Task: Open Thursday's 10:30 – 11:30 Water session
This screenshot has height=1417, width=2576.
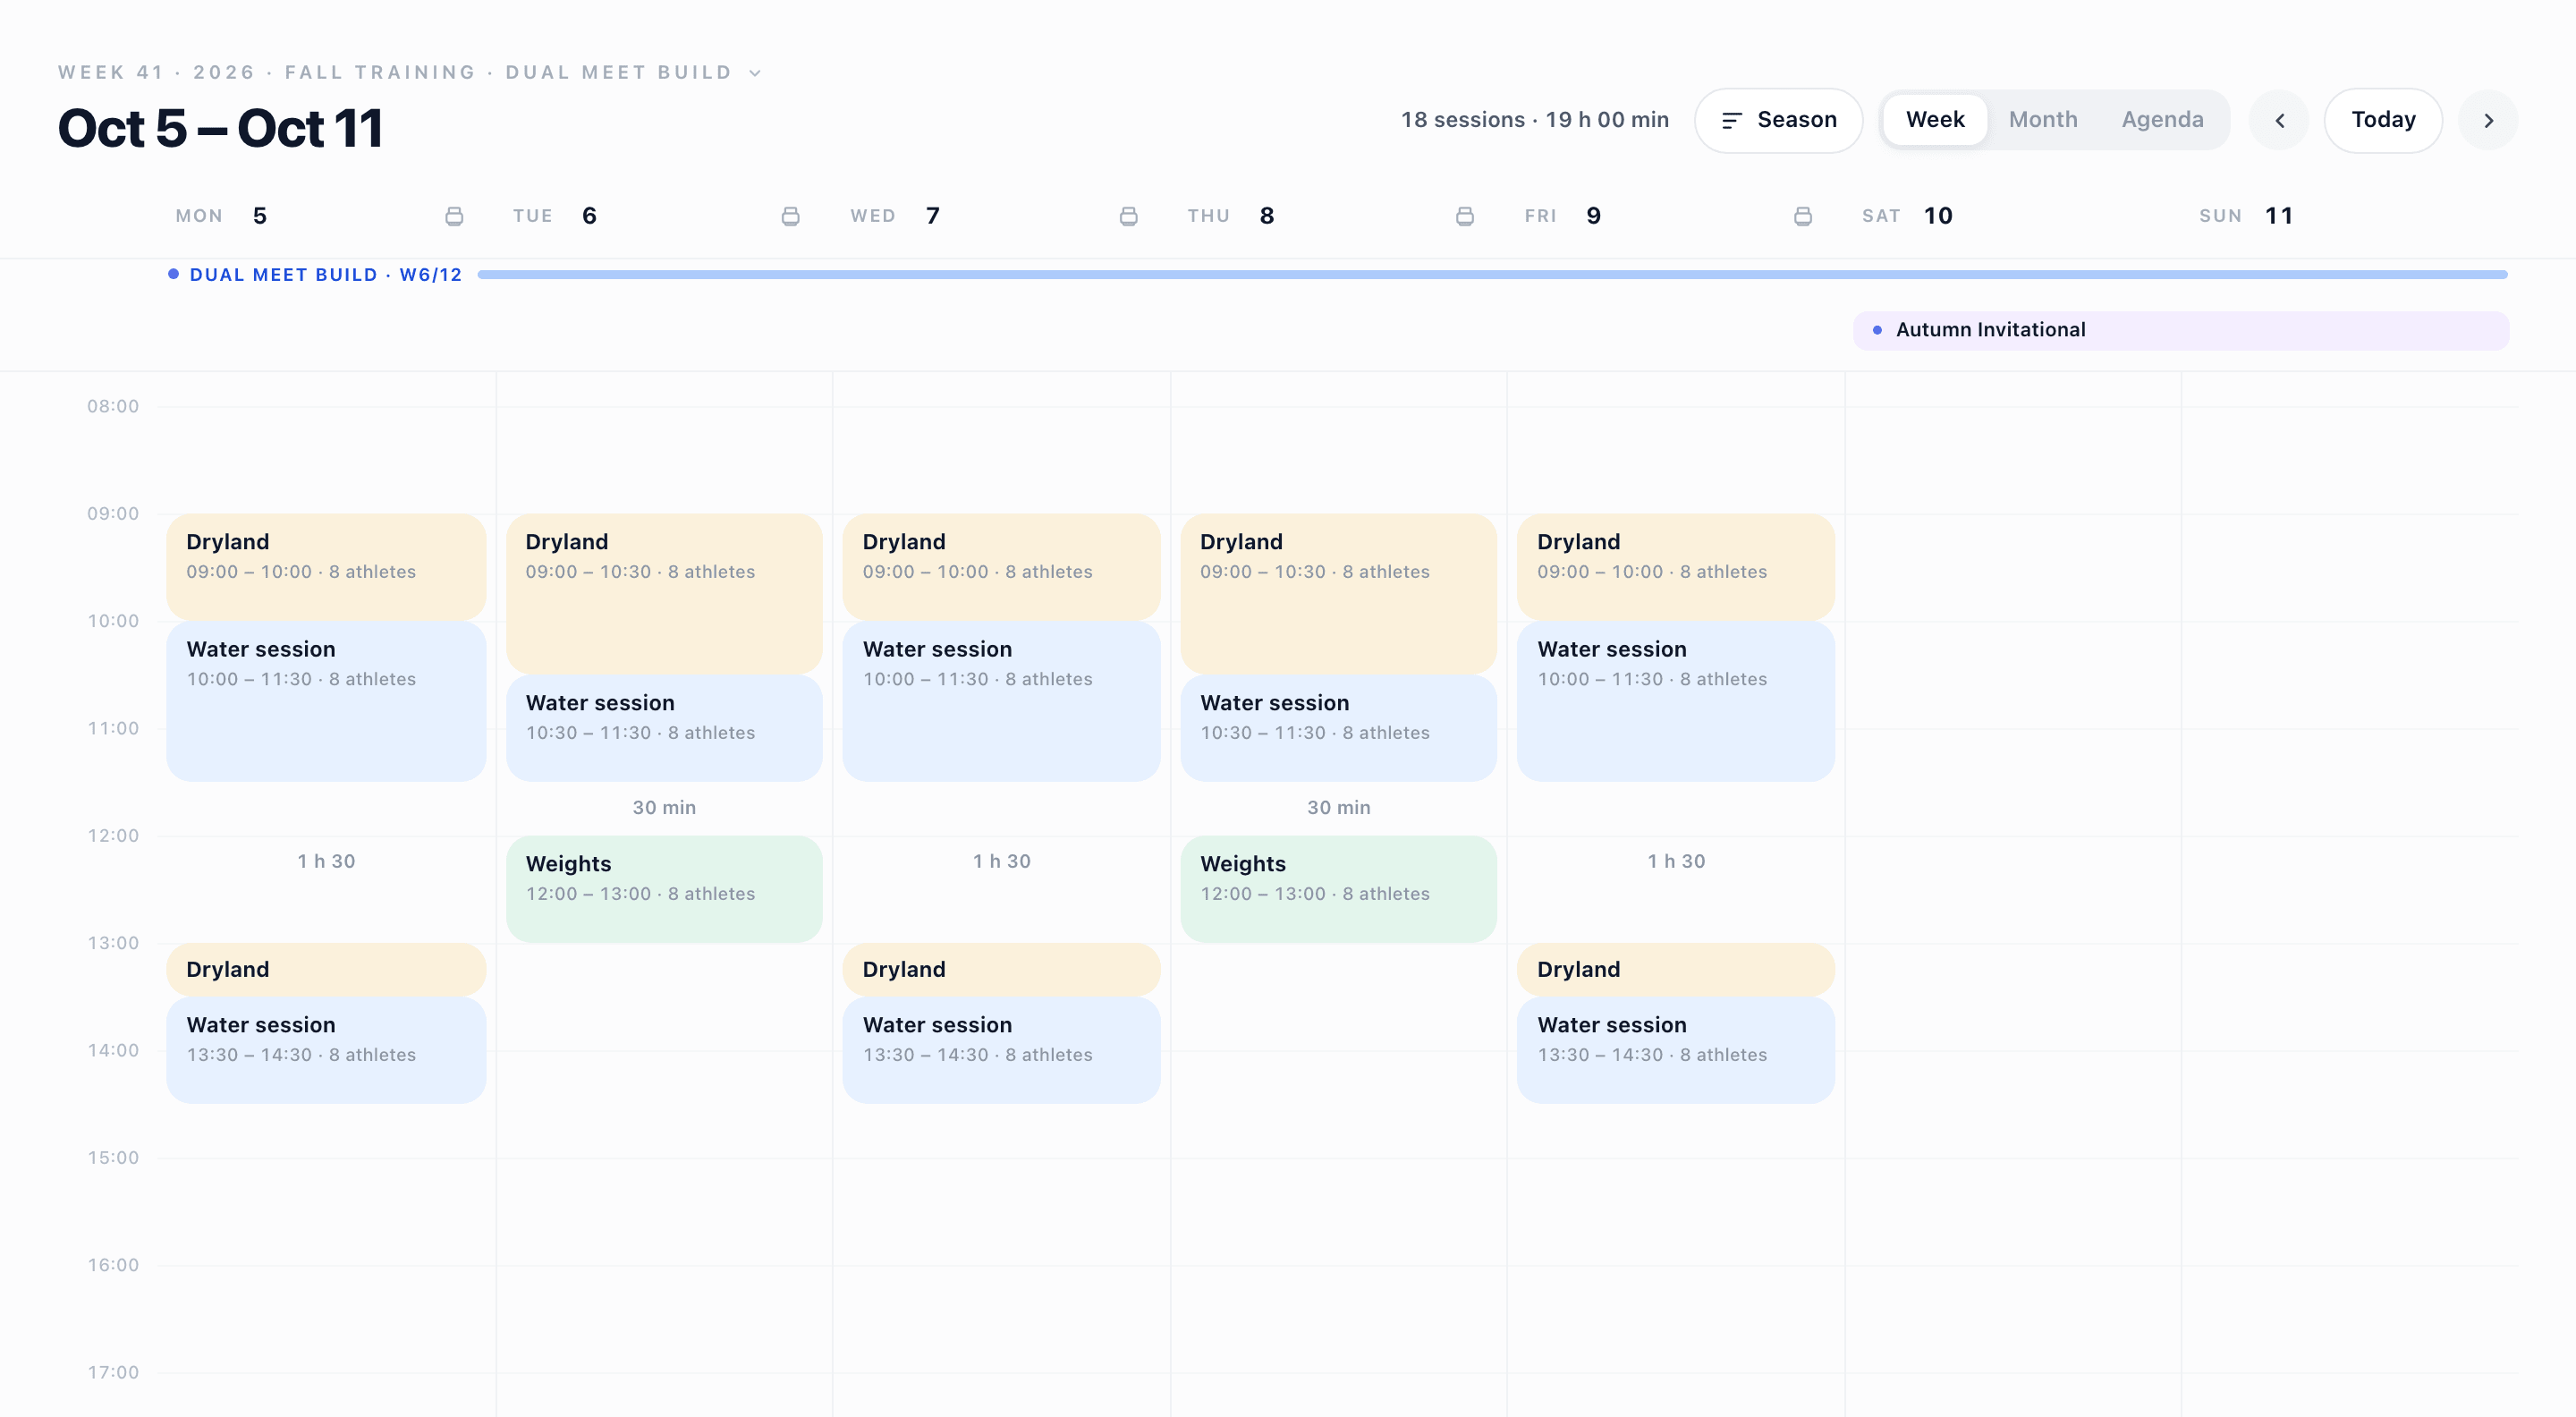Action: (x=1338, y=728)
